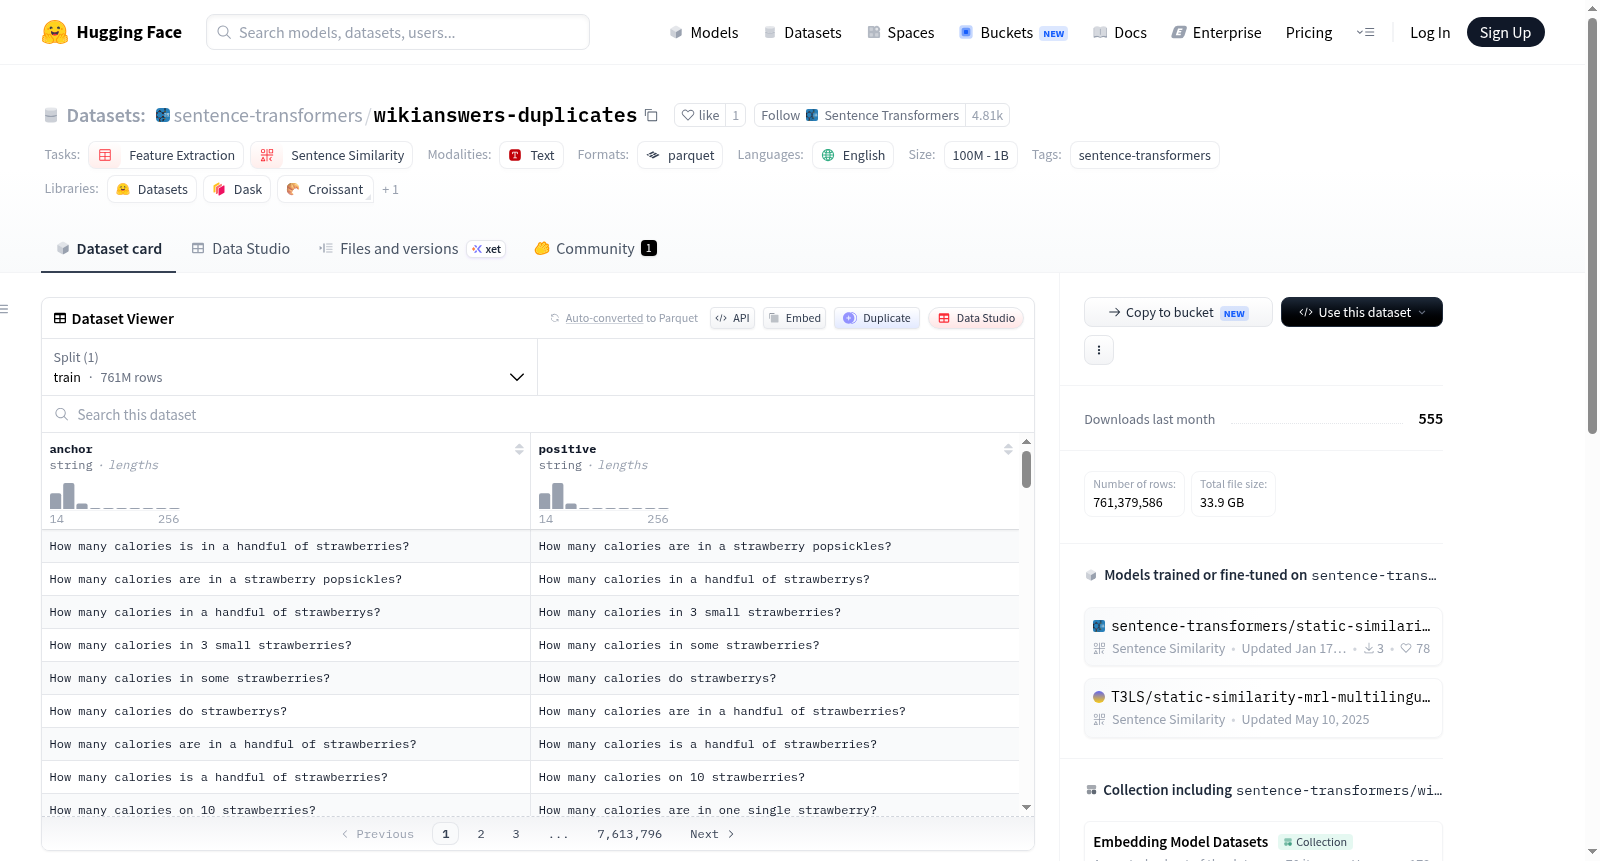The width and height of the screenshot is (1600, 861).
Task: Go to page 3
Action: (x=516, y=834)
